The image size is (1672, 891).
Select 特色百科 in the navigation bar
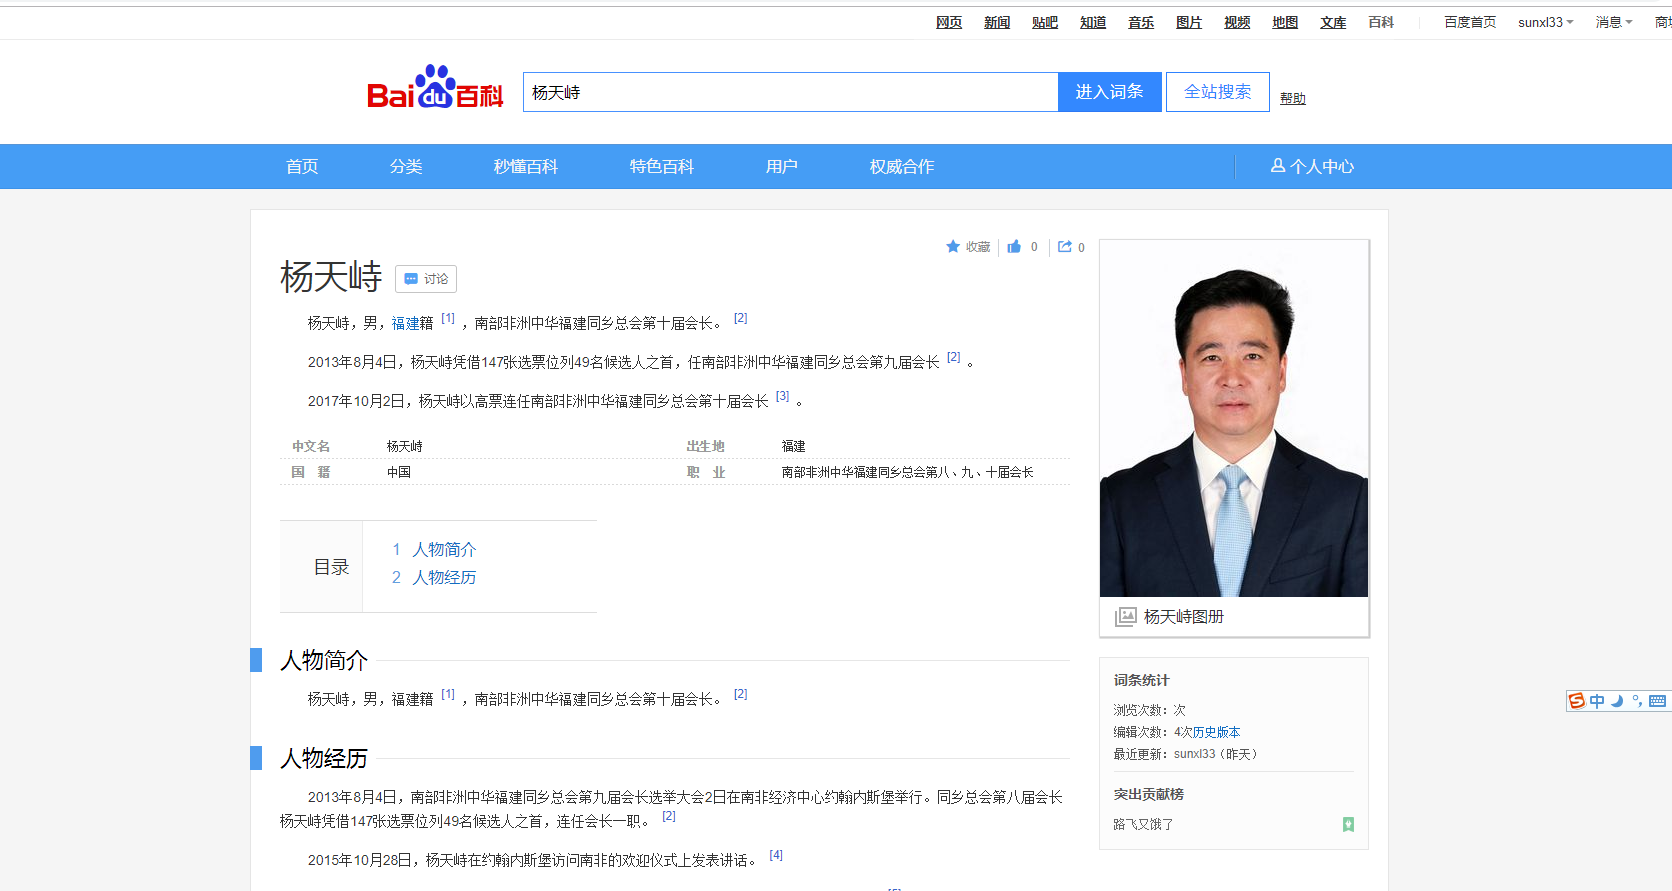[661, 167]
